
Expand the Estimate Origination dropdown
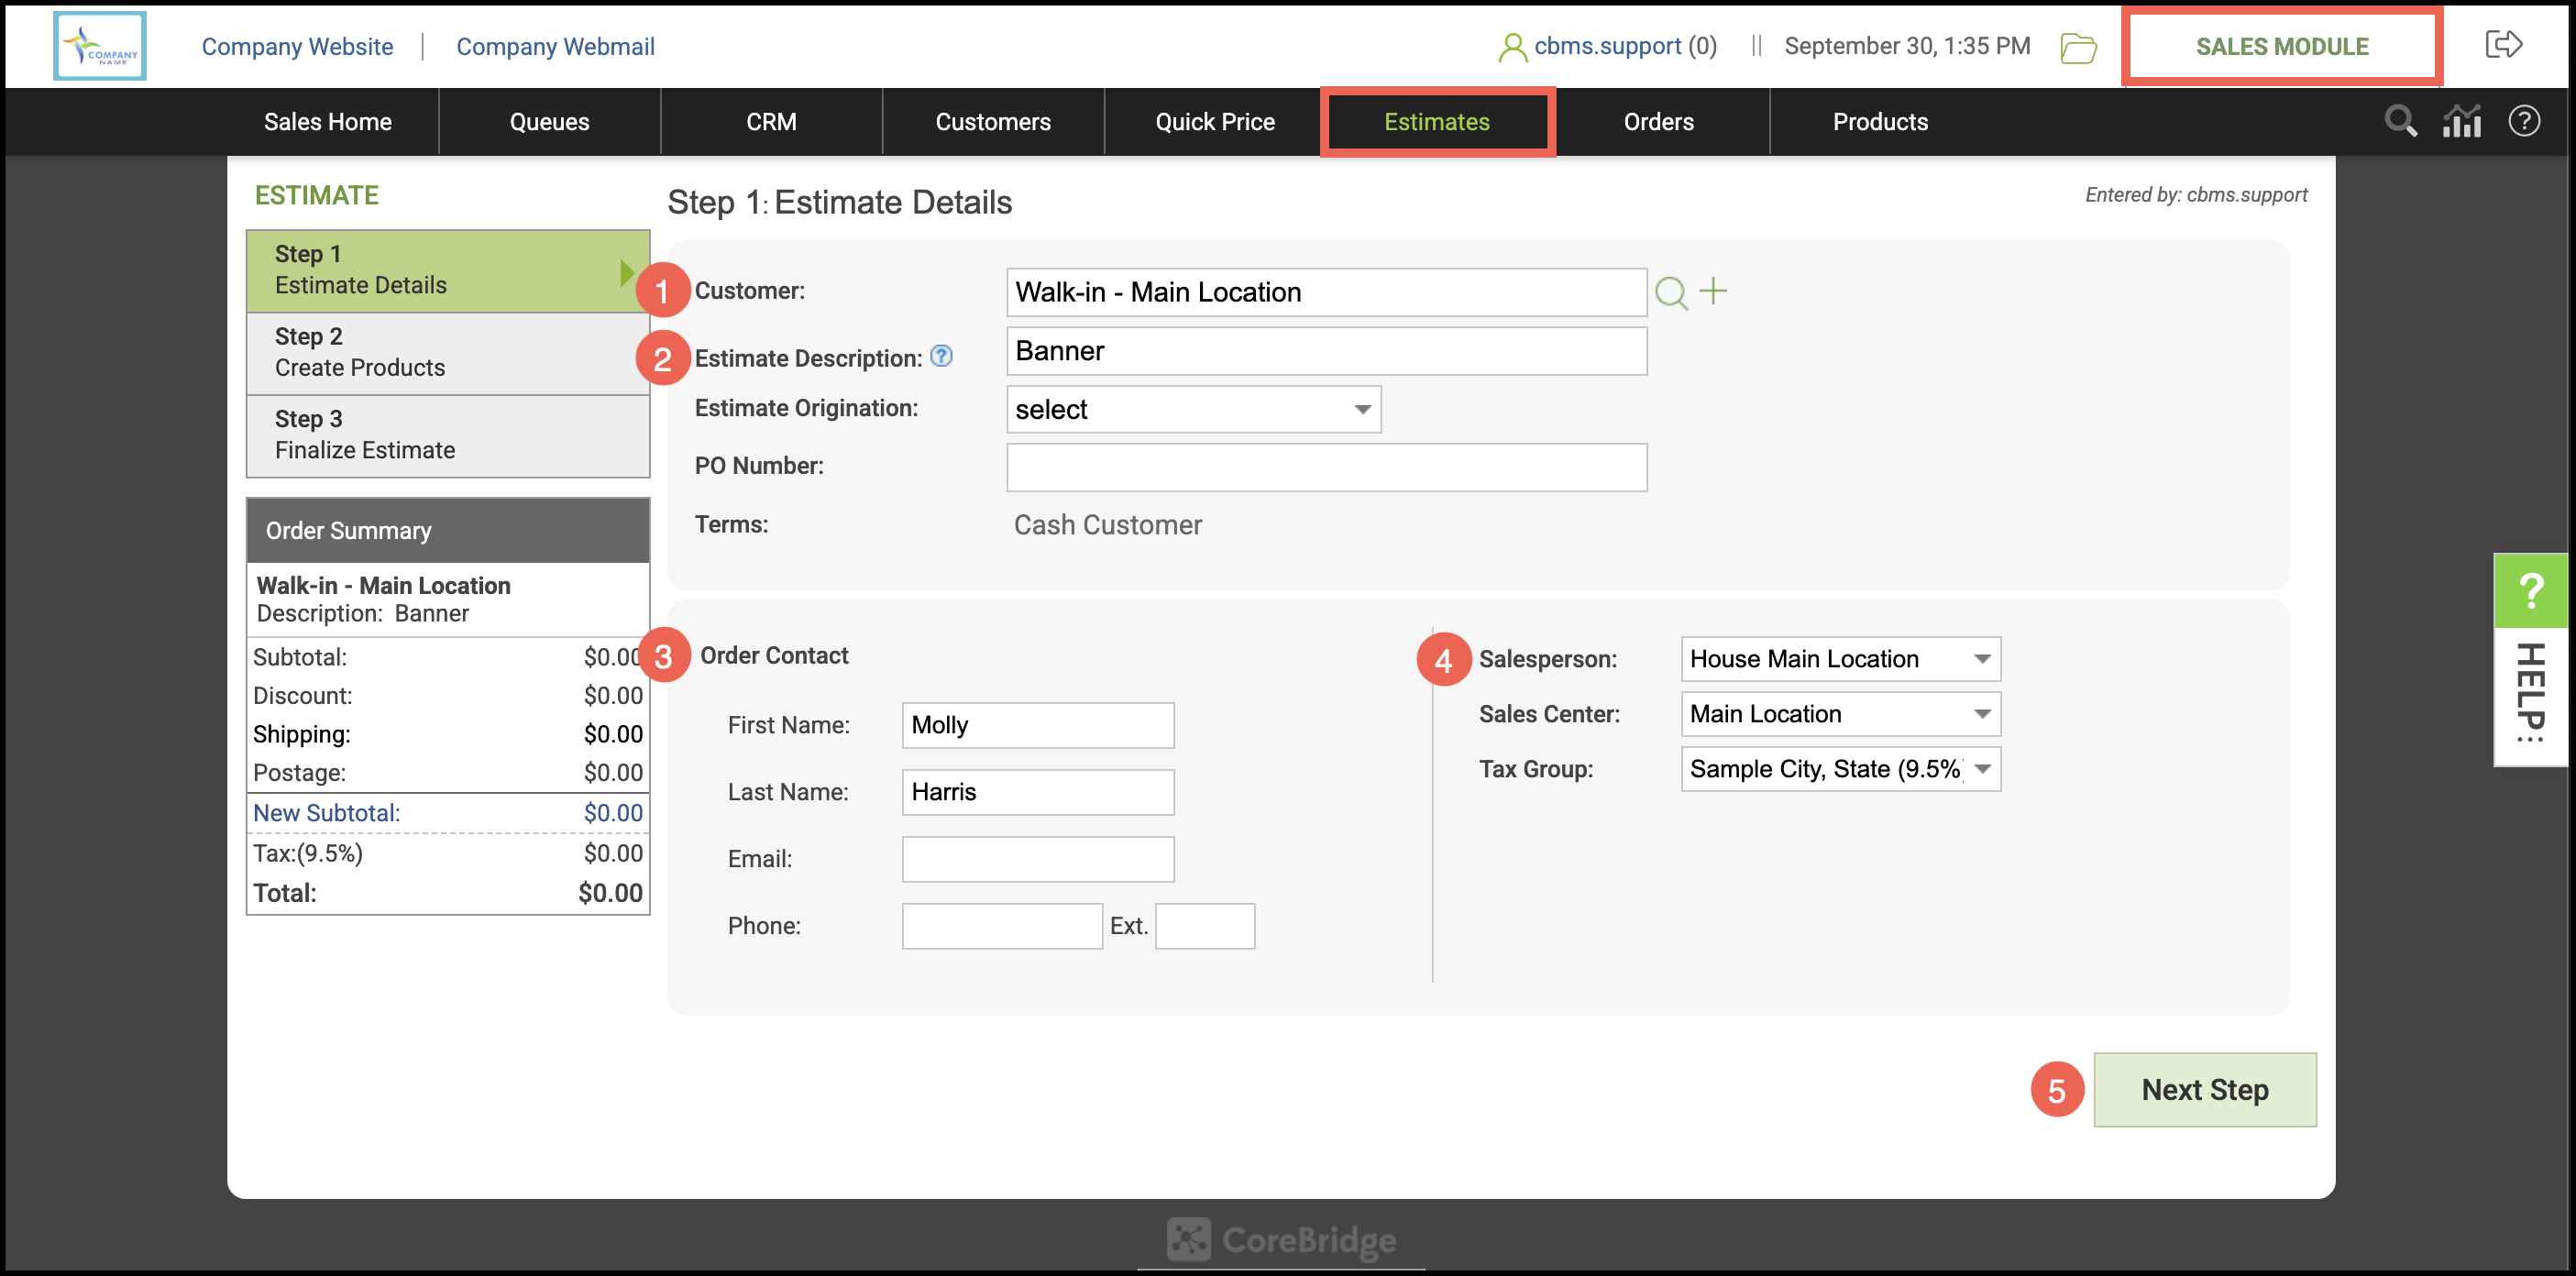point(1193,410)
